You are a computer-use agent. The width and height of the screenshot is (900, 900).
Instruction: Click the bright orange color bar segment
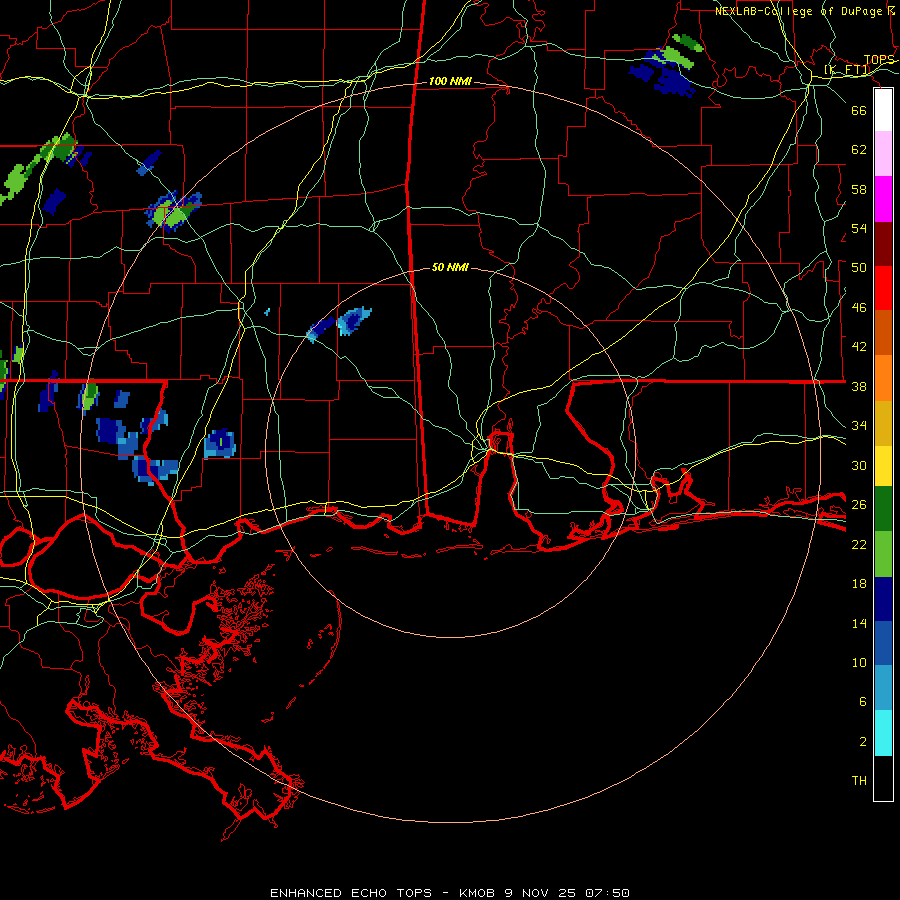click(883, 378)
